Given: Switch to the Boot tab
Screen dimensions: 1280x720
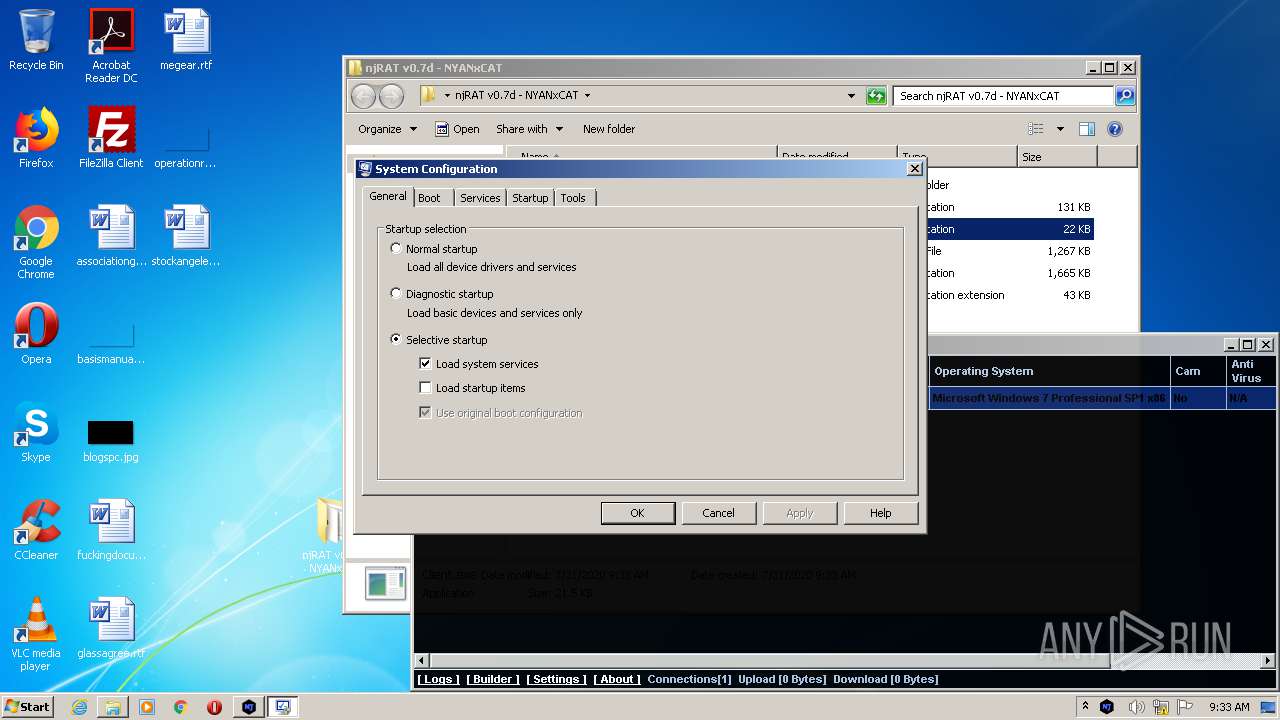Looking at the screenshot, I should pyautogui.click(x=429, y=198).
